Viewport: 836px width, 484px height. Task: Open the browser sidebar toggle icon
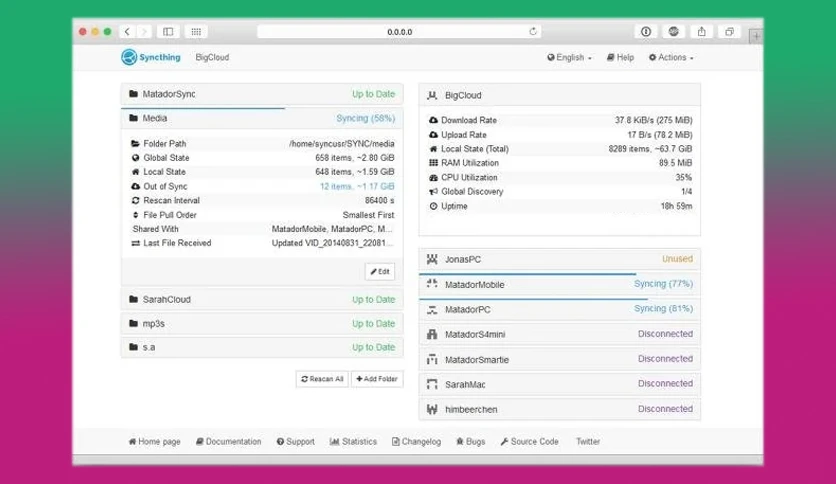point(168,32)
